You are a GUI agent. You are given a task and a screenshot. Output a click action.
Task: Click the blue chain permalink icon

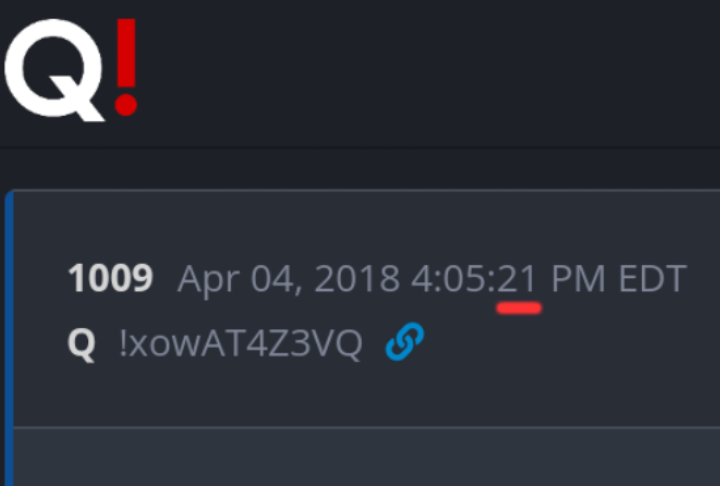[405, 341]
